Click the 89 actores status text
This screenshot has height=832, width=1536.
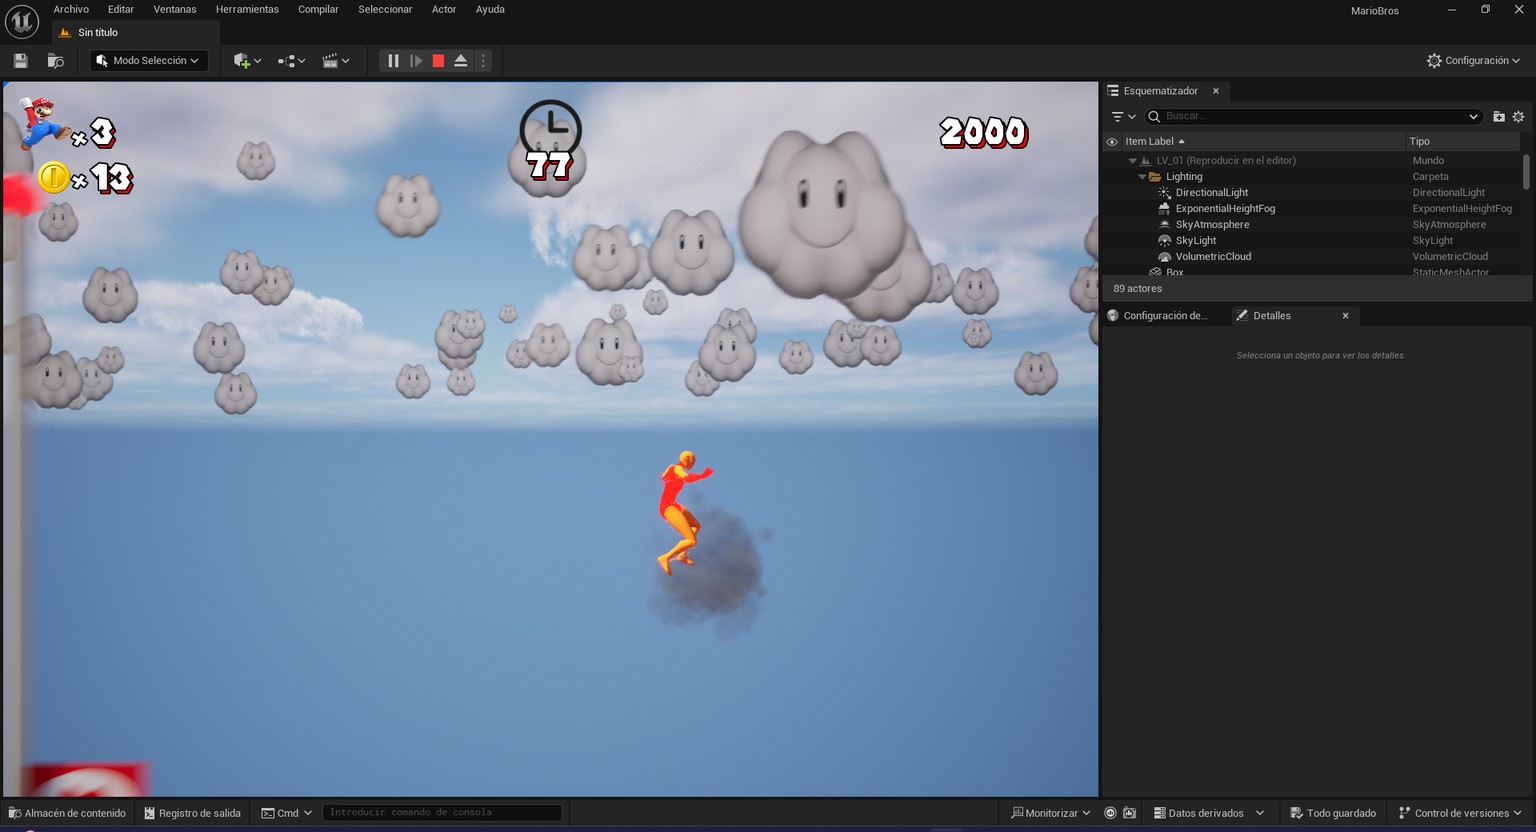point(1137,289)
